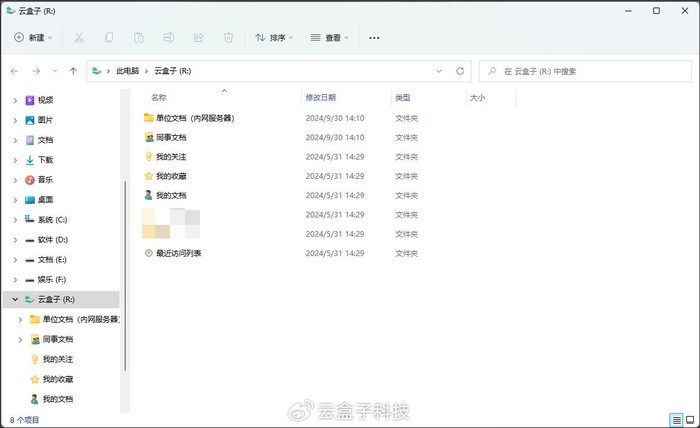
Task: Expand 视频 in navigation pane
Action: [15, 100]
